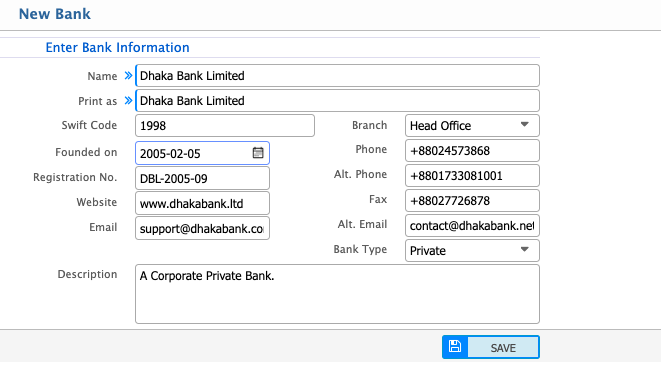The width and height of the screenshot is (661, 390).
Task: Open the Branch dropdown showing Head Office
Action: coord(472,125)
